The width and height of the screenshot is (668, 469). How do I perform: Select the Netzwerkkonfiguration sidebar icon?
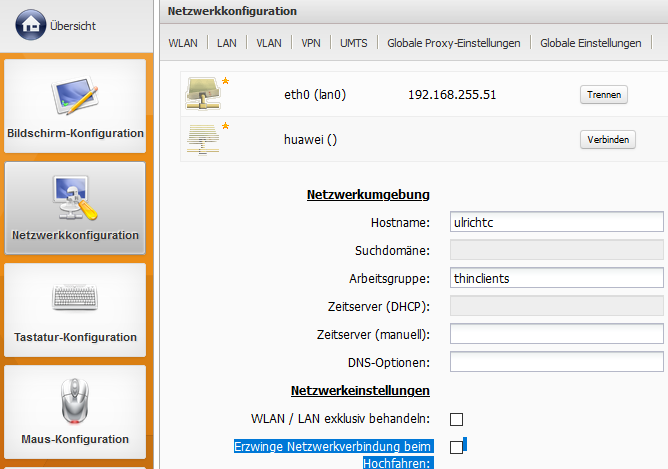click(x=75, y=198)
